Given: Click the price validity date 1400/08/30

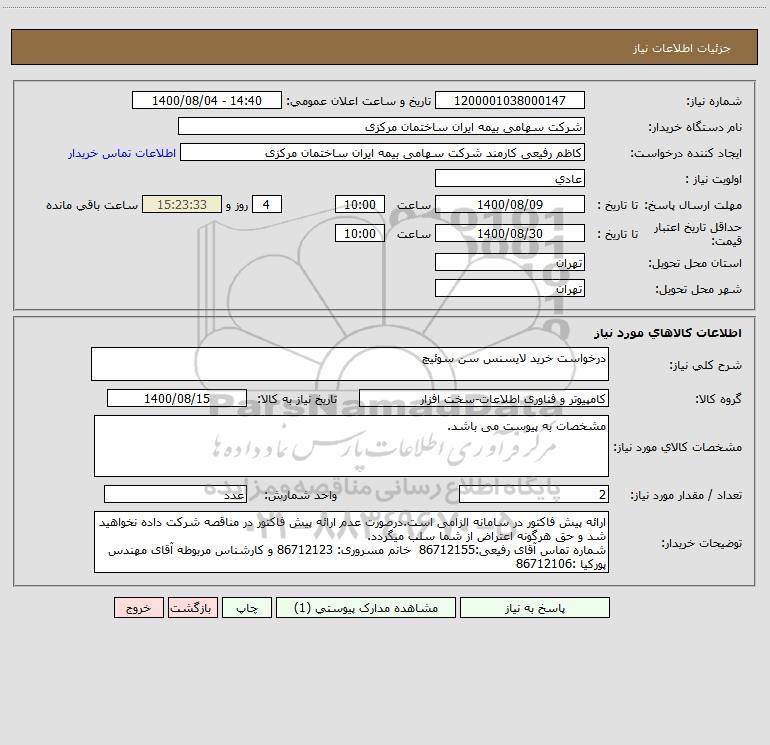Looking at the screenshot, I should tap(510, 233).
